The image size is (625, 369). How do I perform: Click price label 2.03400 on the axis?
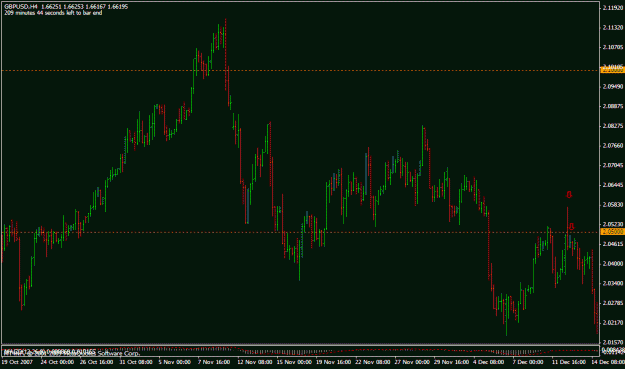coord(613,283)
